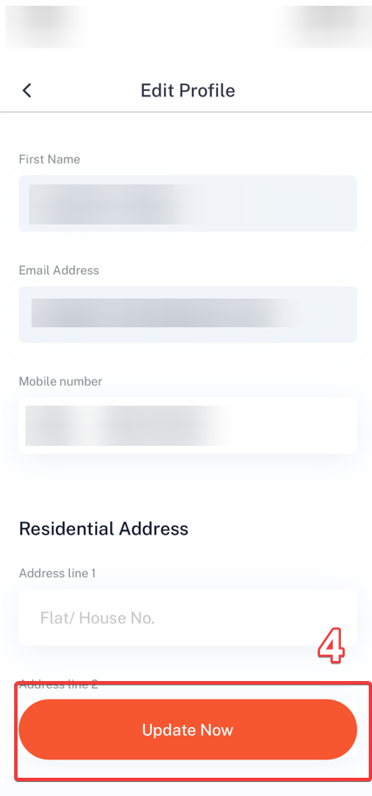Click the Mobile number label text

click(60, 381)
